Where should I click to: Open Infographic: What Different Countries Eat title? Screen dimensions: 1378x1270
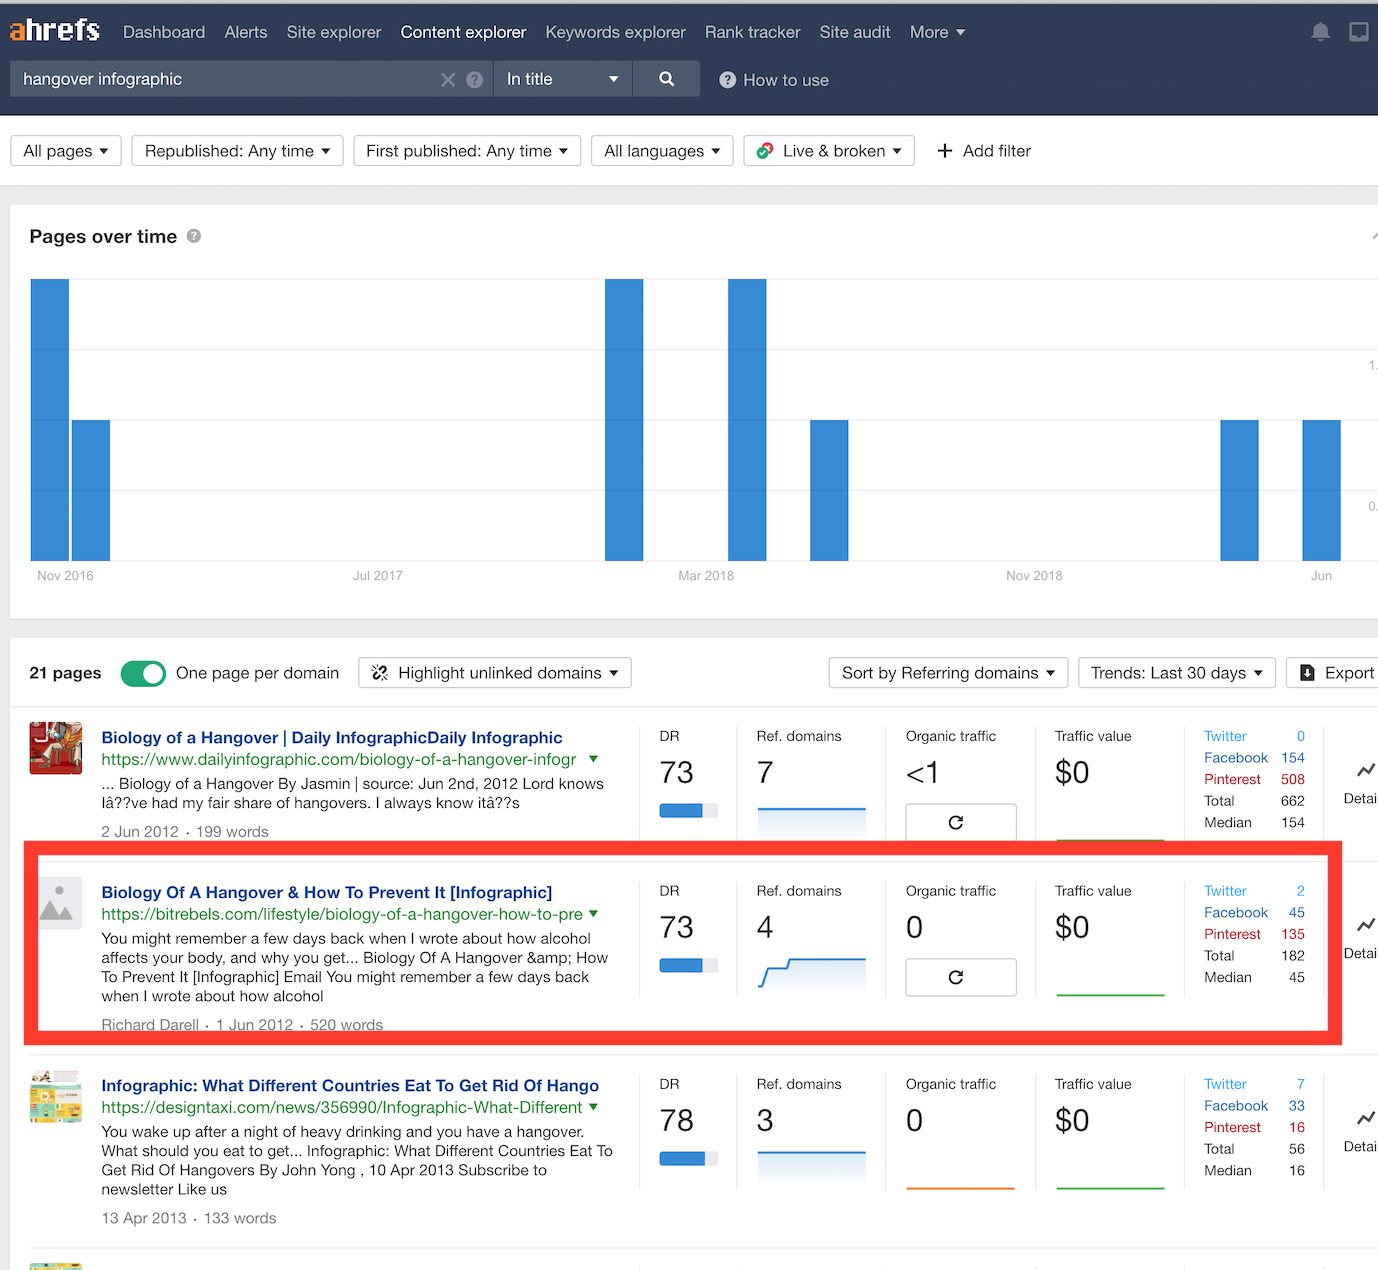coord(350,1085)
